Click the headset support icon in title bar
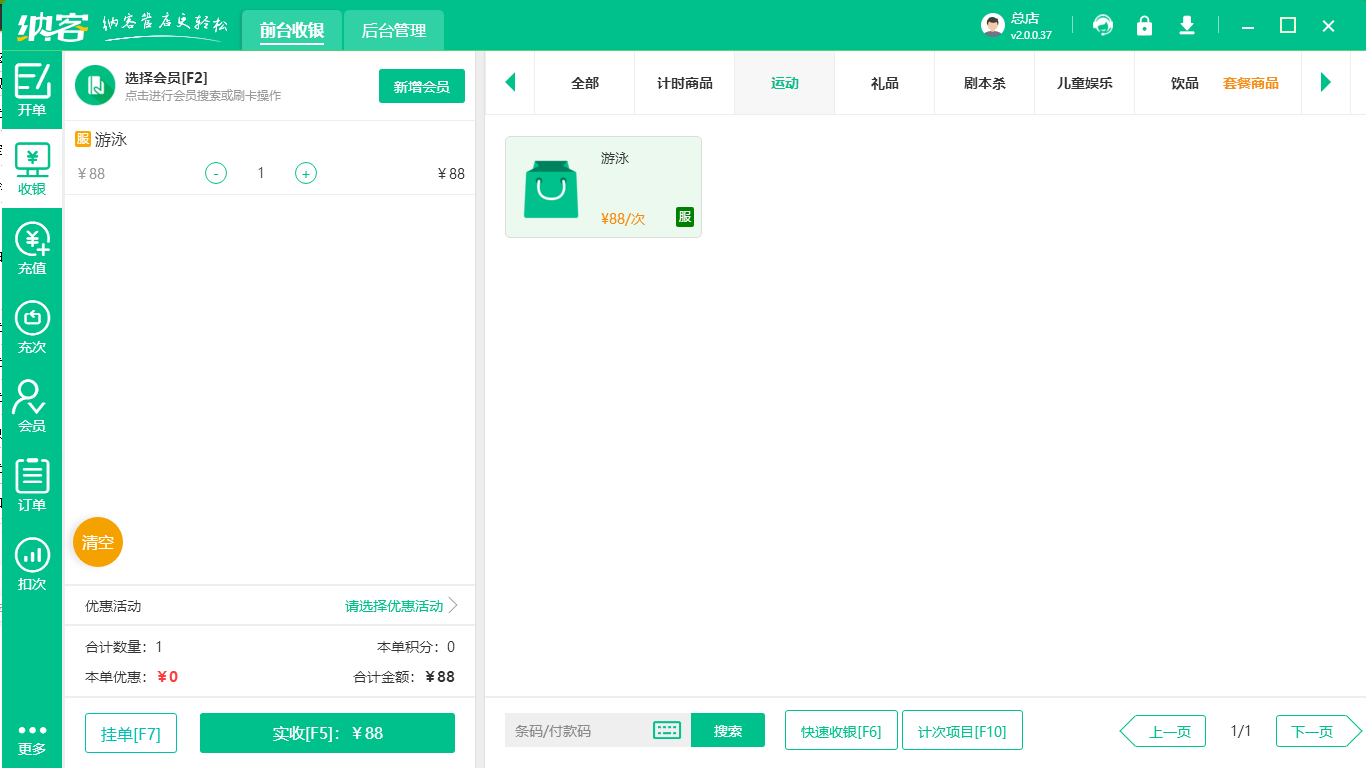The height and width of the screenshot is (768, 1366). coord(1103,25)
